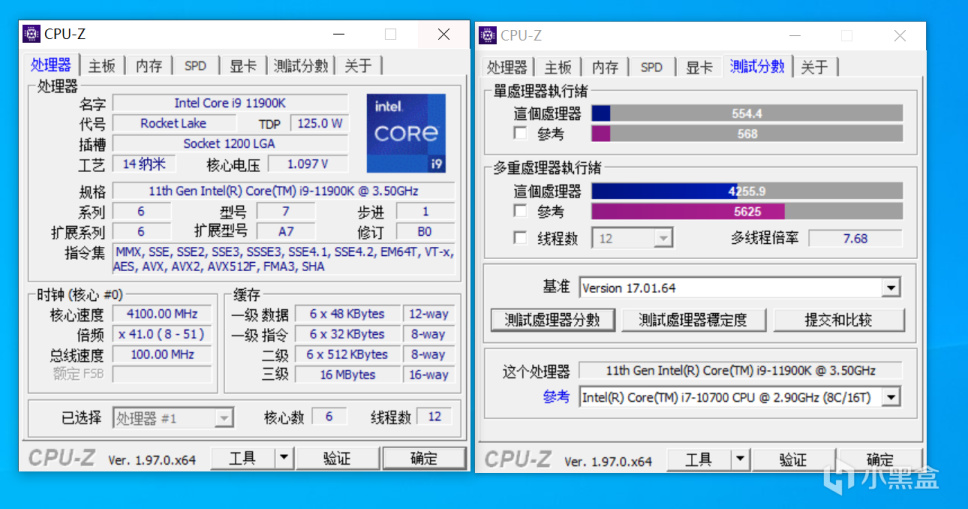This screenshot has height=509, width=968.
Task: Click the CPU-Z app icon in left window title bar
Action: 31,34
